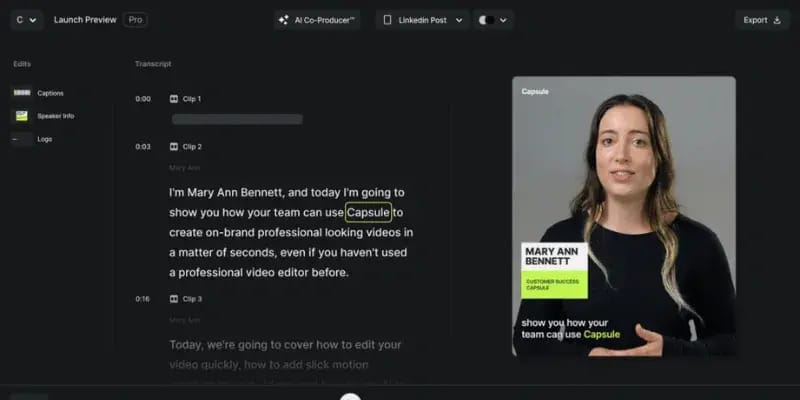Open the Speaker Info edit

(x=43, y=116)
